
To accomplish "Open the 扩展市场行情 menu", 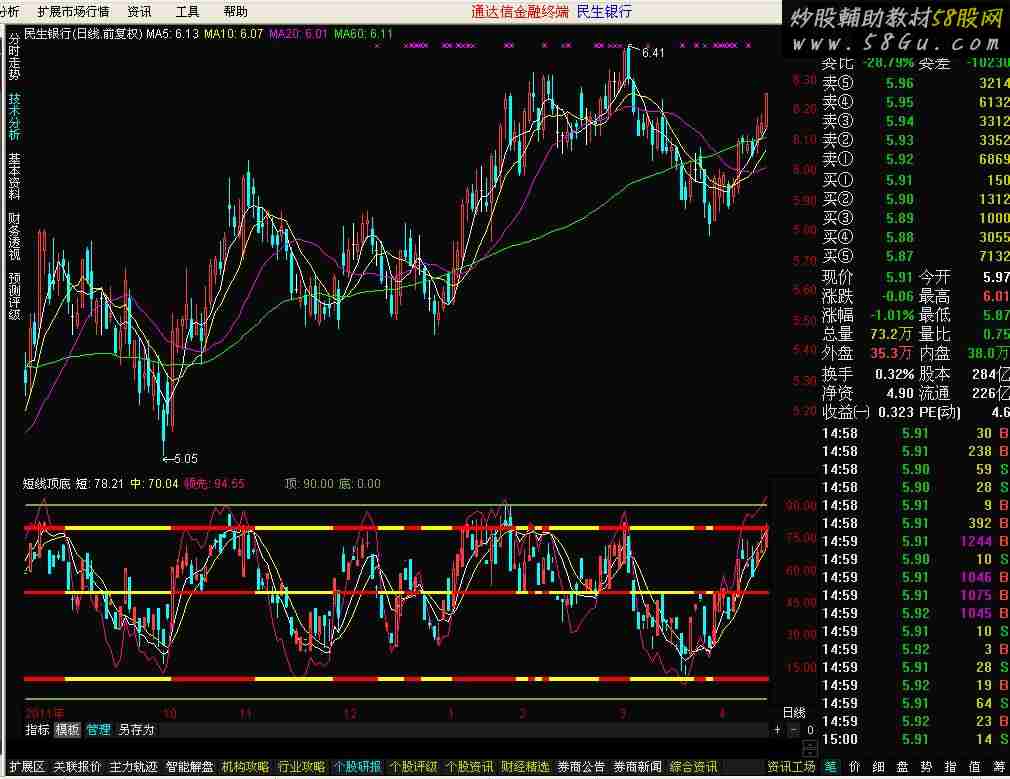I will tap(73, 12).
